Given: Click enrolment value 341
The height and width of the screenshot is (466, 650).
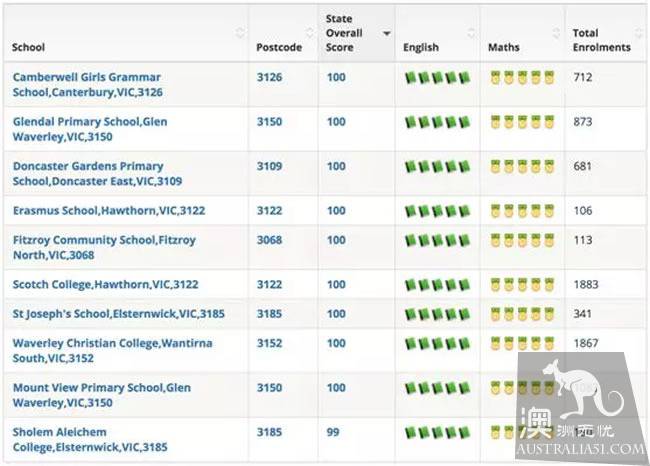Looking at the screenshot, I should 583,313.
